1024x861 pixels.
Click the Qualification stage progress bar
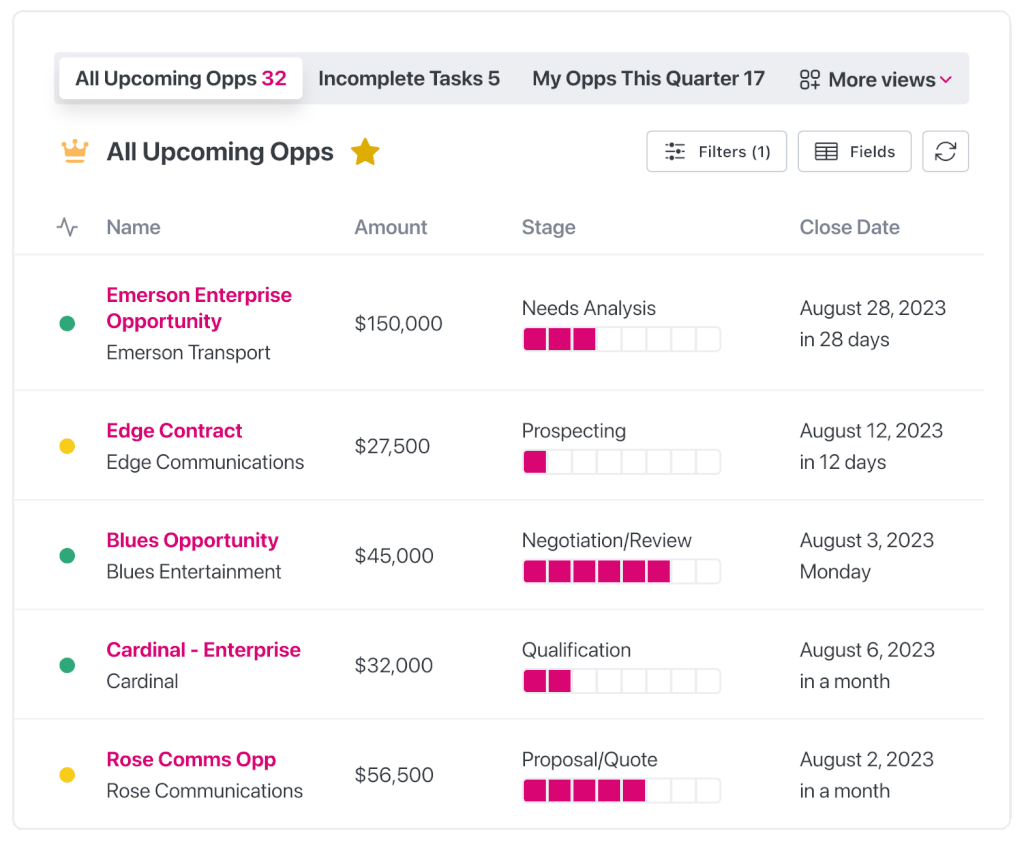pos(622,681)
